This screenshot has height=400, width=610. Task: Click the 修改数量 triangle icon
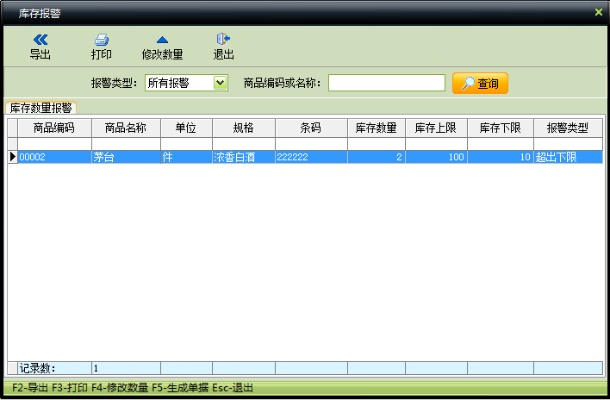pos(162,39)
